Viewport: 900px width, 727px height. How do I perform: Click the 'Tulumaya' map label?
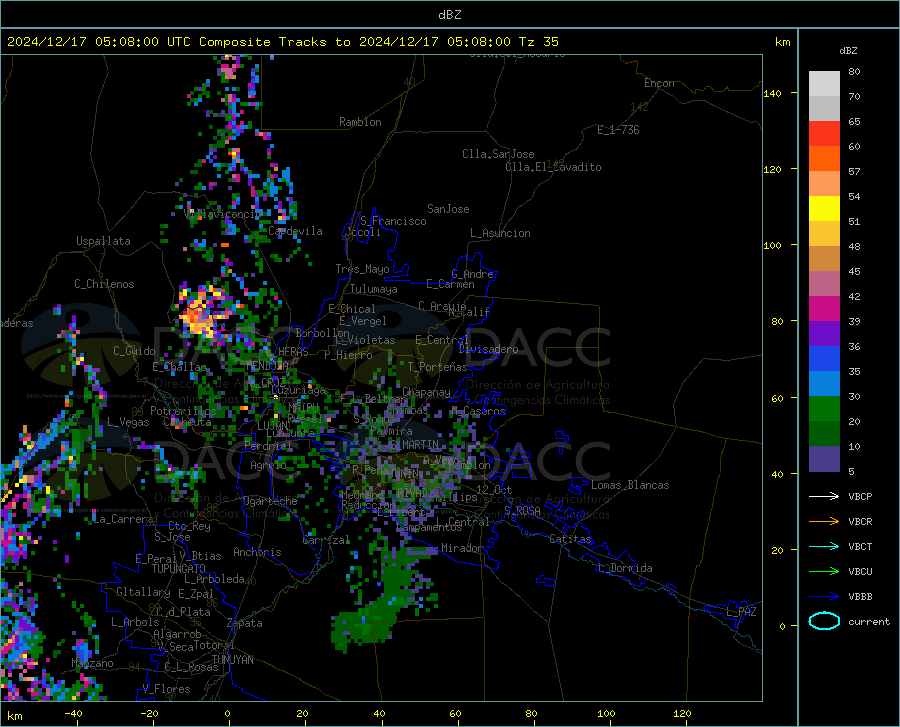(x=374, y=289)
